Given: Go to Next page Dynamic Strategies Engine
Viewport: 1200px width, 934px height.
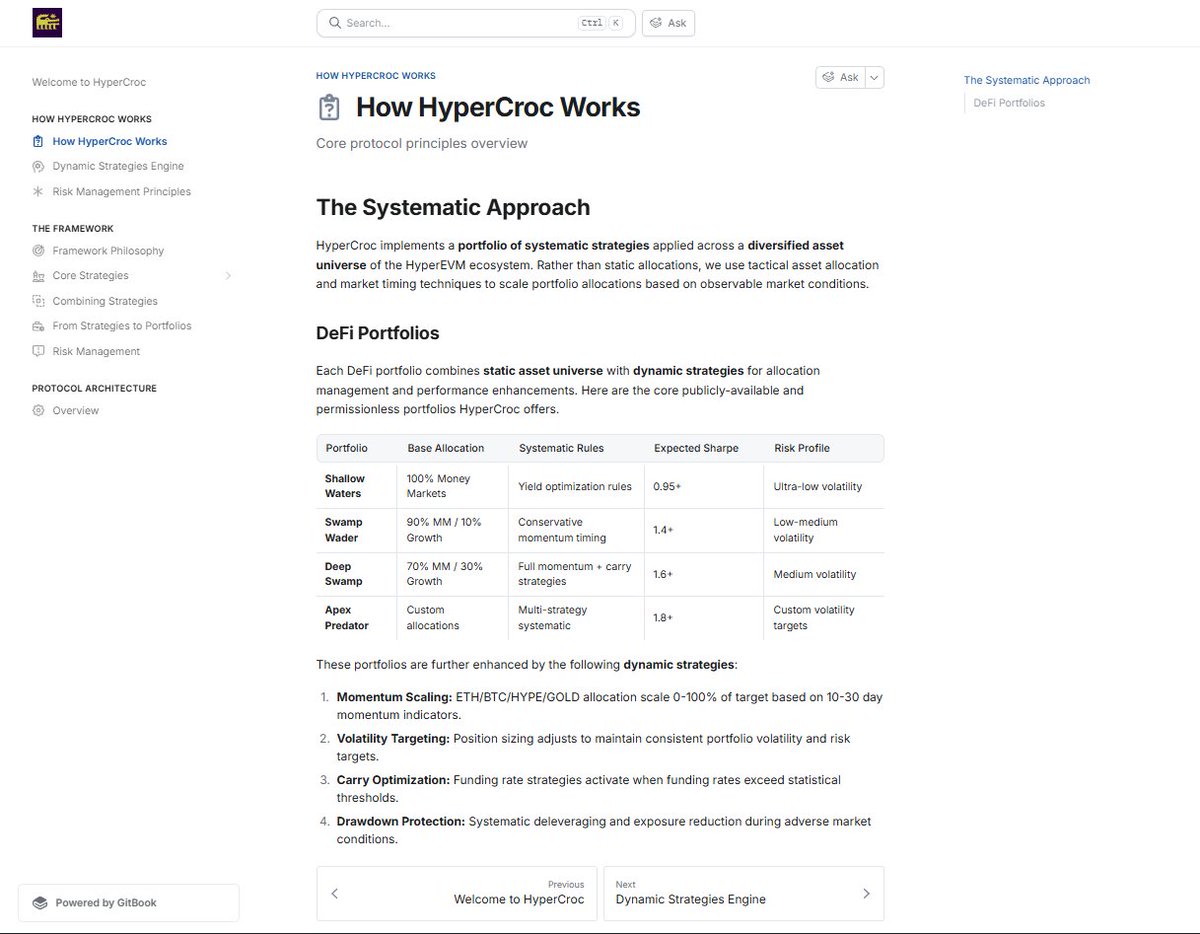Looking at the screenshot, I should coord(744,893).
